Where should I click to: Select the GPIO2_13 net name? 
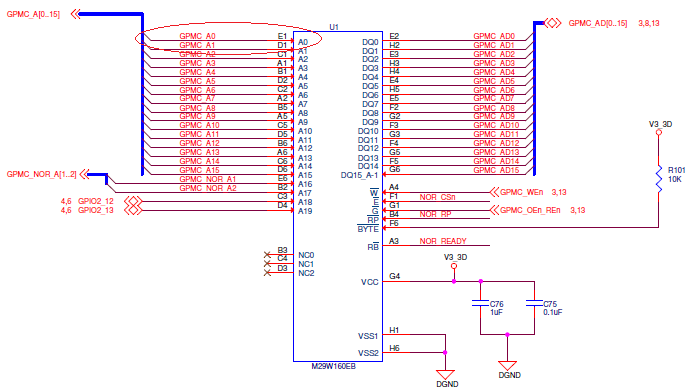tap(96, 210)
